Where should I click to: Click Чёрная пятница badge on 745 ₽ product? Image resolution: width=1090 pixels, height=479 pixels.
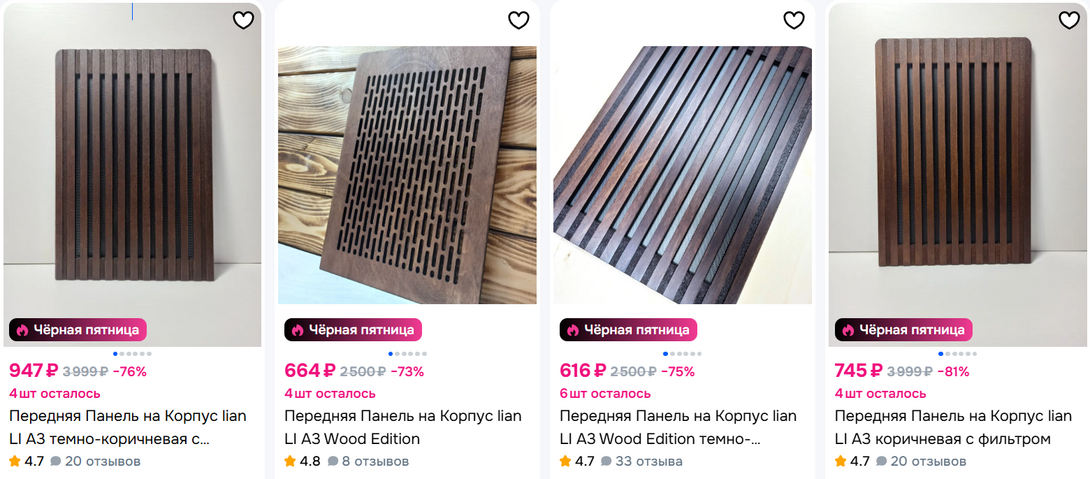click(903, 330)
